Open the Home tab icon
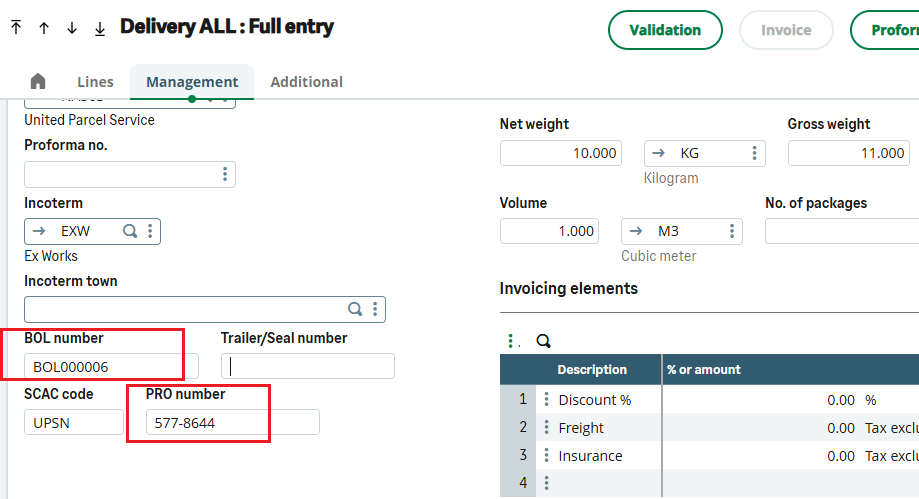The width and height of the screenshot is (919, 499). (x=38, y=82)
